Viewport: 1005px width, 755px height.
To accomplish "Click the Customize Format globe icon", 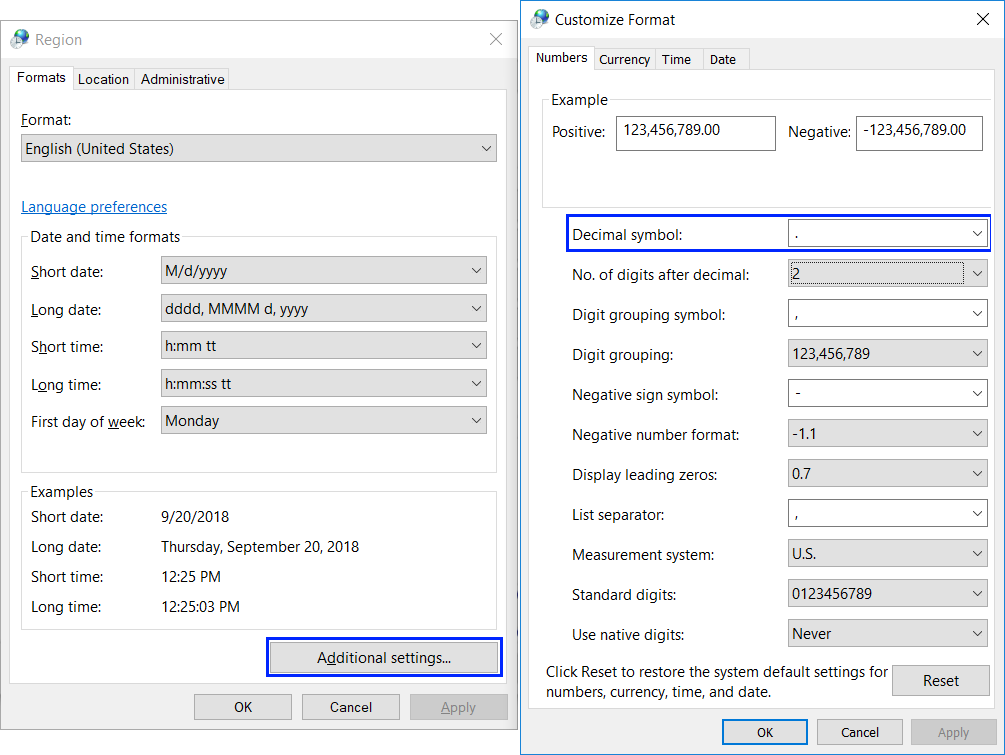I will (540, 19).
